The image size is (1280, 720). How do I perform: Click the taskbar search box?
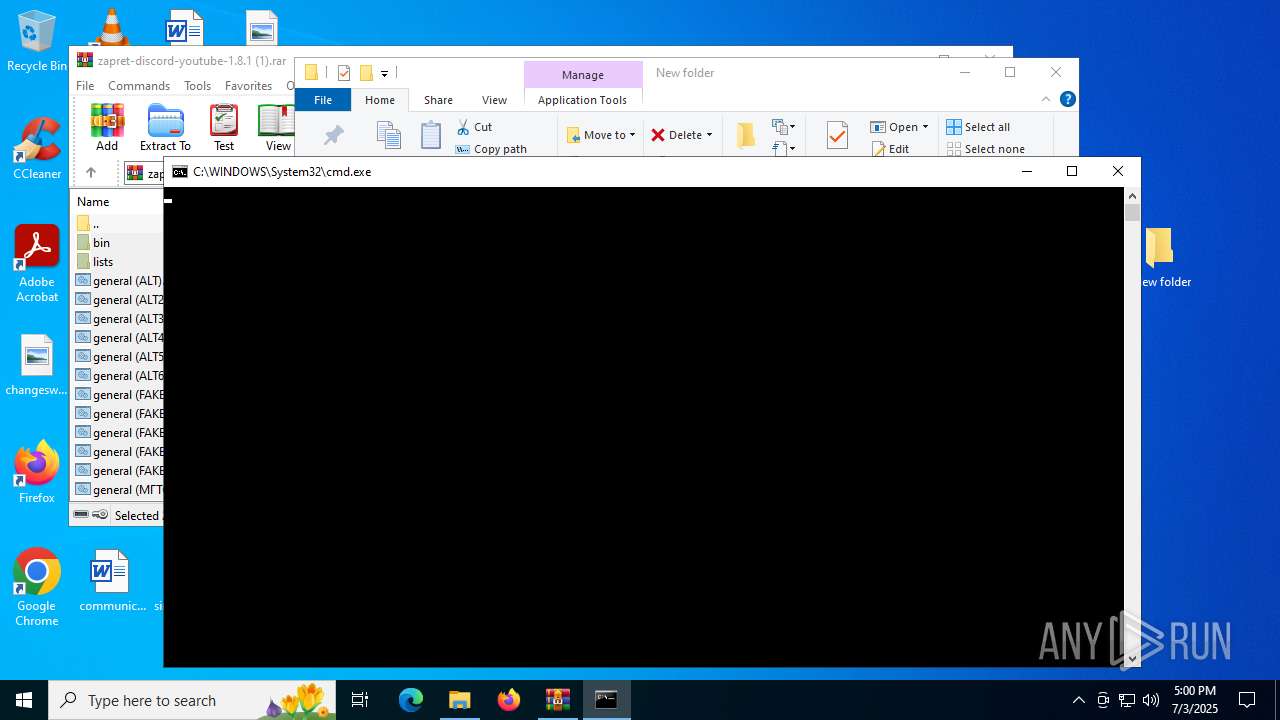[x=192, y=700]
